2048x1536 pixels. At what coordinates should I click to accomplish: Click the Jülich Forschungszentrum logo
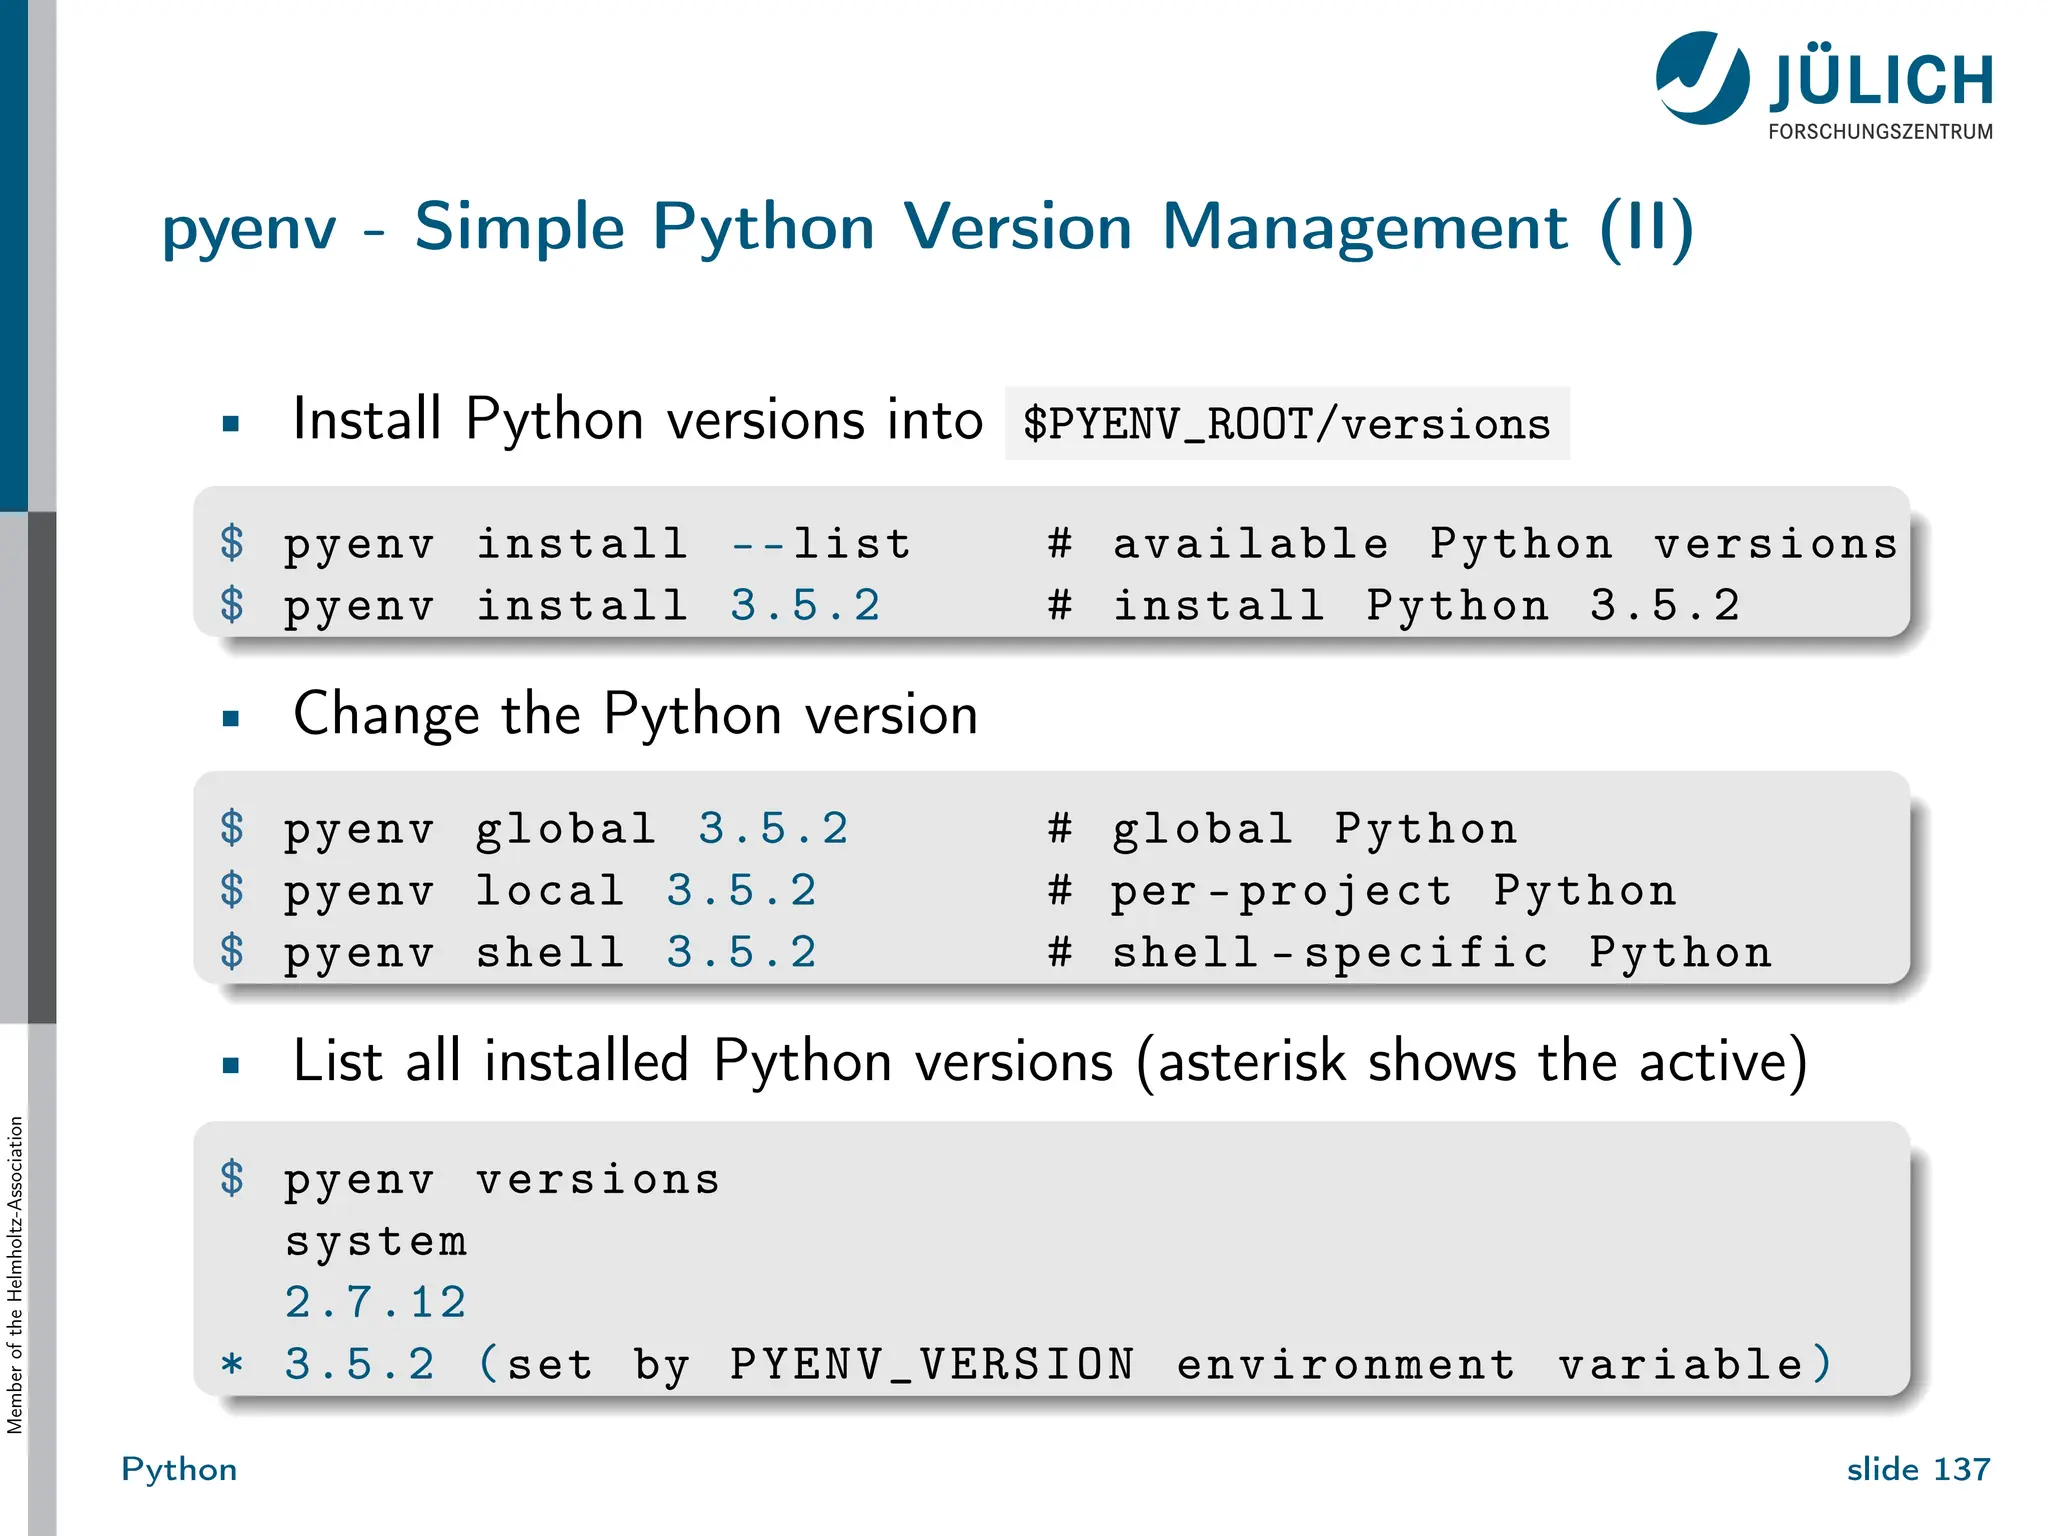[x=1824, y=86]
